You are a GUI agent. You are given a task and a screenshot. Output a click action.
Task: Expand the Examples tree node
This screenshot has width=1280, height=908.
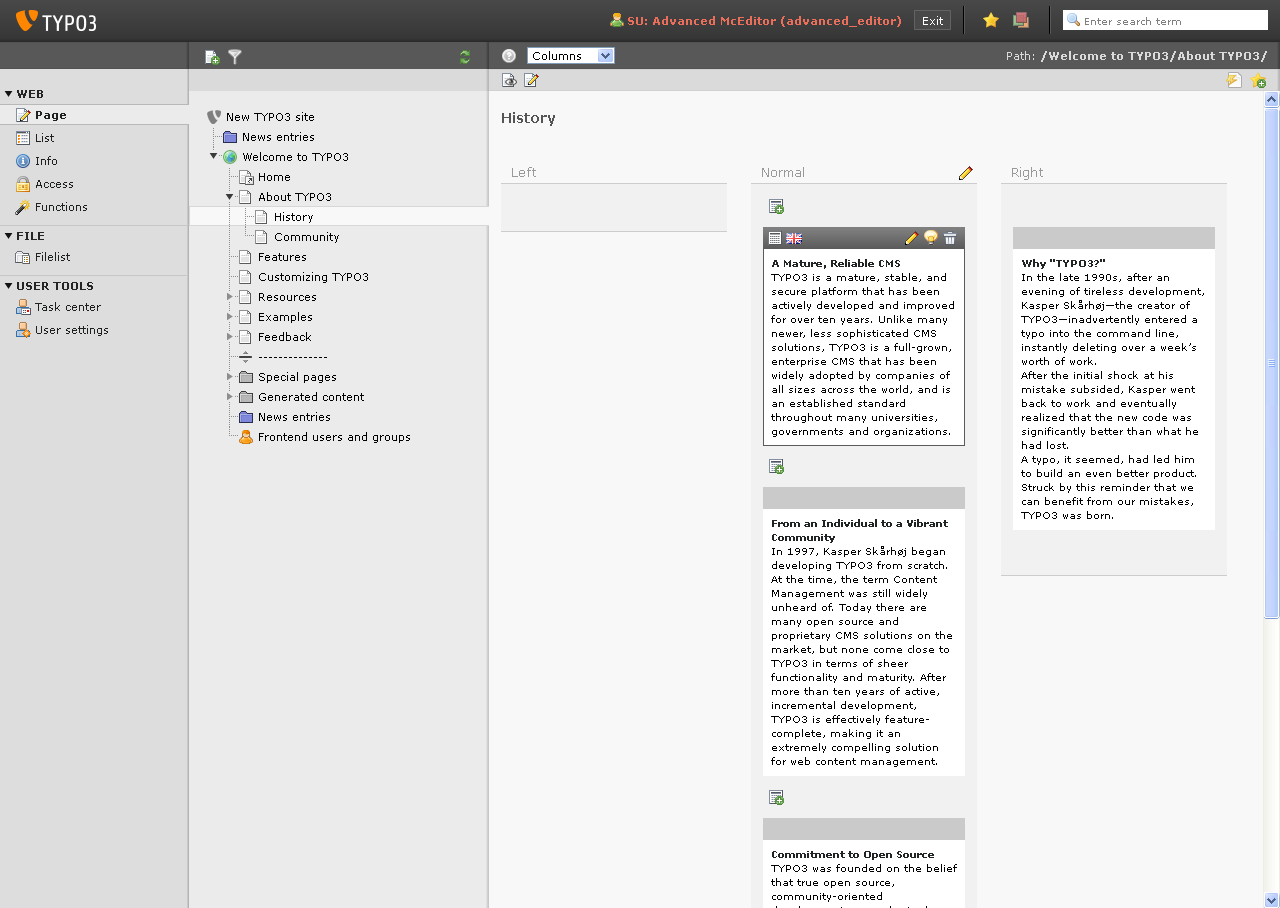point(229,317)
